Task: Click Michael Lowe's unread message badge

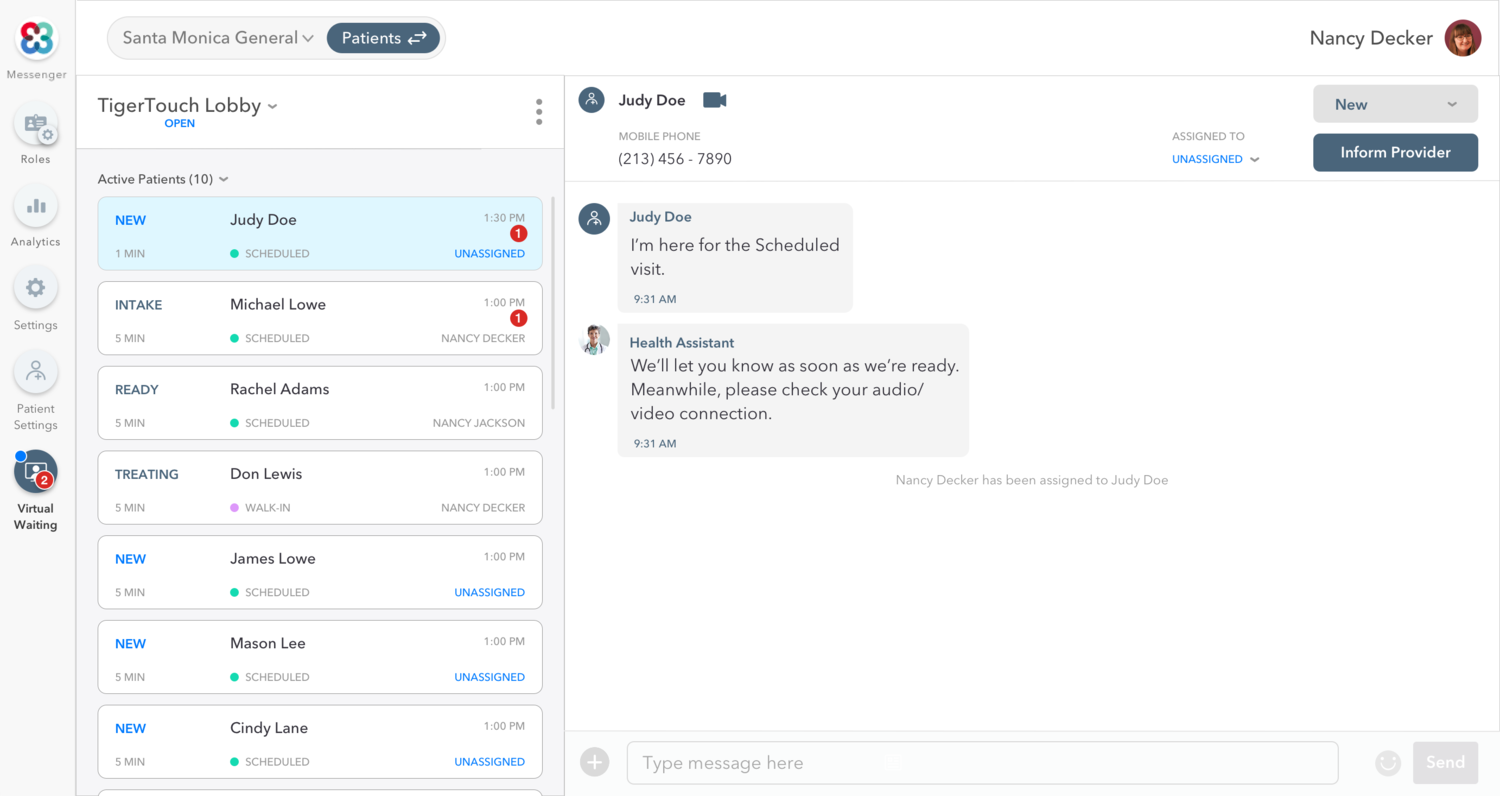Action: pyautogui.click(x=518, y=319)
